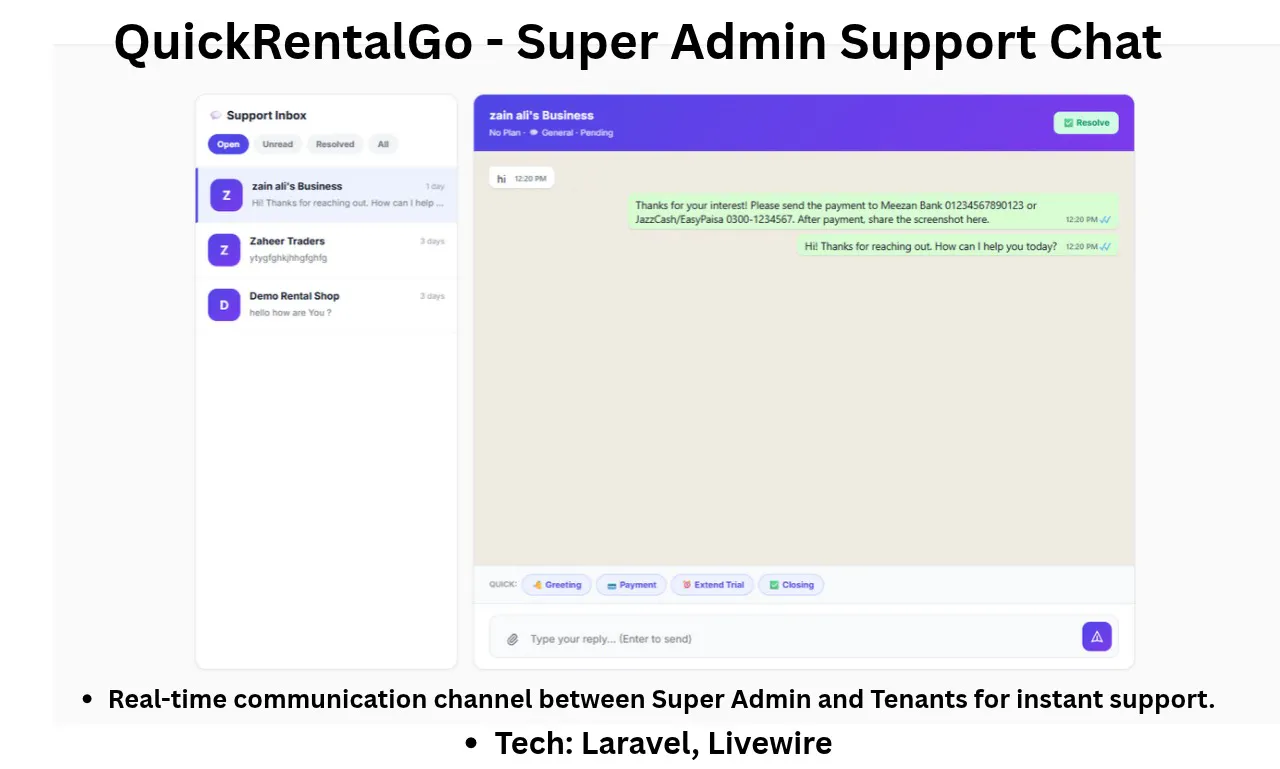Click the Support Inbox chat bubble icon
1280x769 pixels.
coord(215,115)
